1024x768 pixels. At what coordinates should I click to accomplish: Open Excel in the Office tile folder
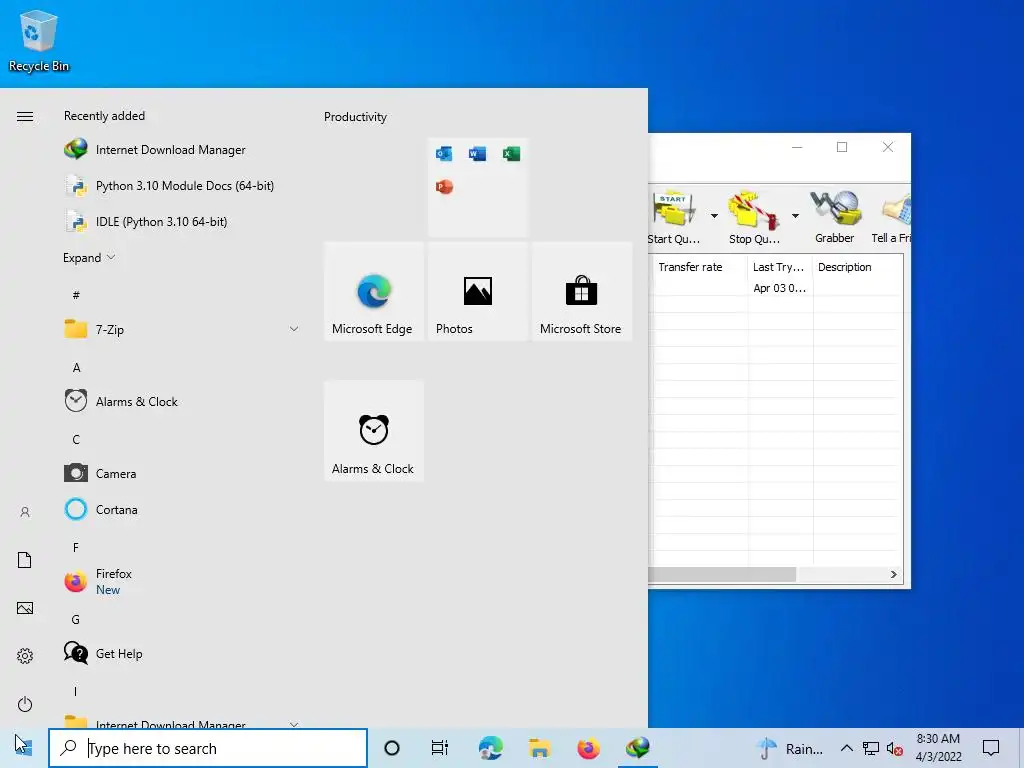511,154
